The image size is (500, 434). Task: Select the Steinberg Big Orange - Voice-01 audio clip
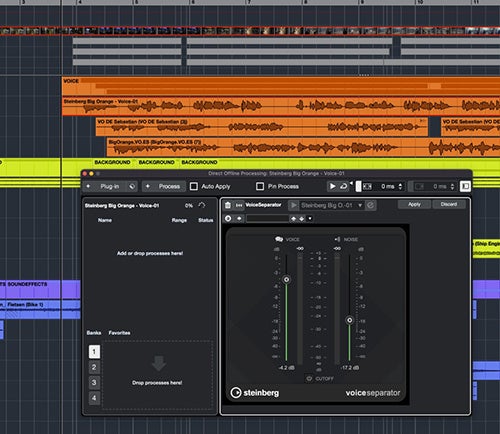[281, 106]
